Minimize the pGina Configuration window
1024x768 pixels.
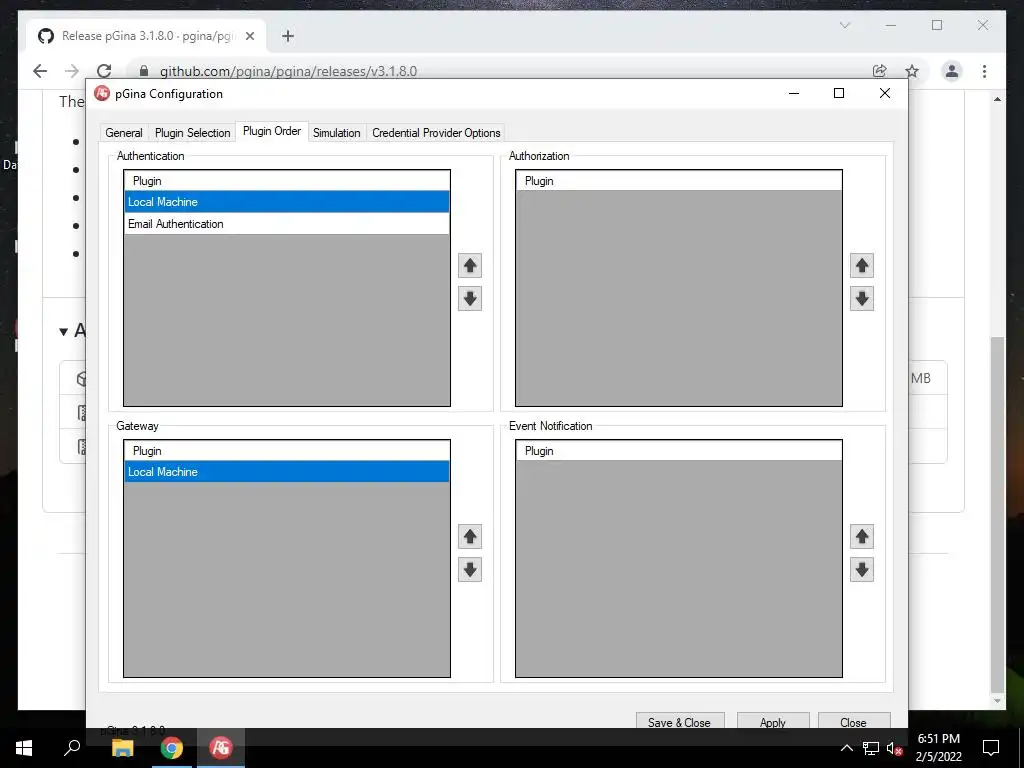click(x=794, y=93)
